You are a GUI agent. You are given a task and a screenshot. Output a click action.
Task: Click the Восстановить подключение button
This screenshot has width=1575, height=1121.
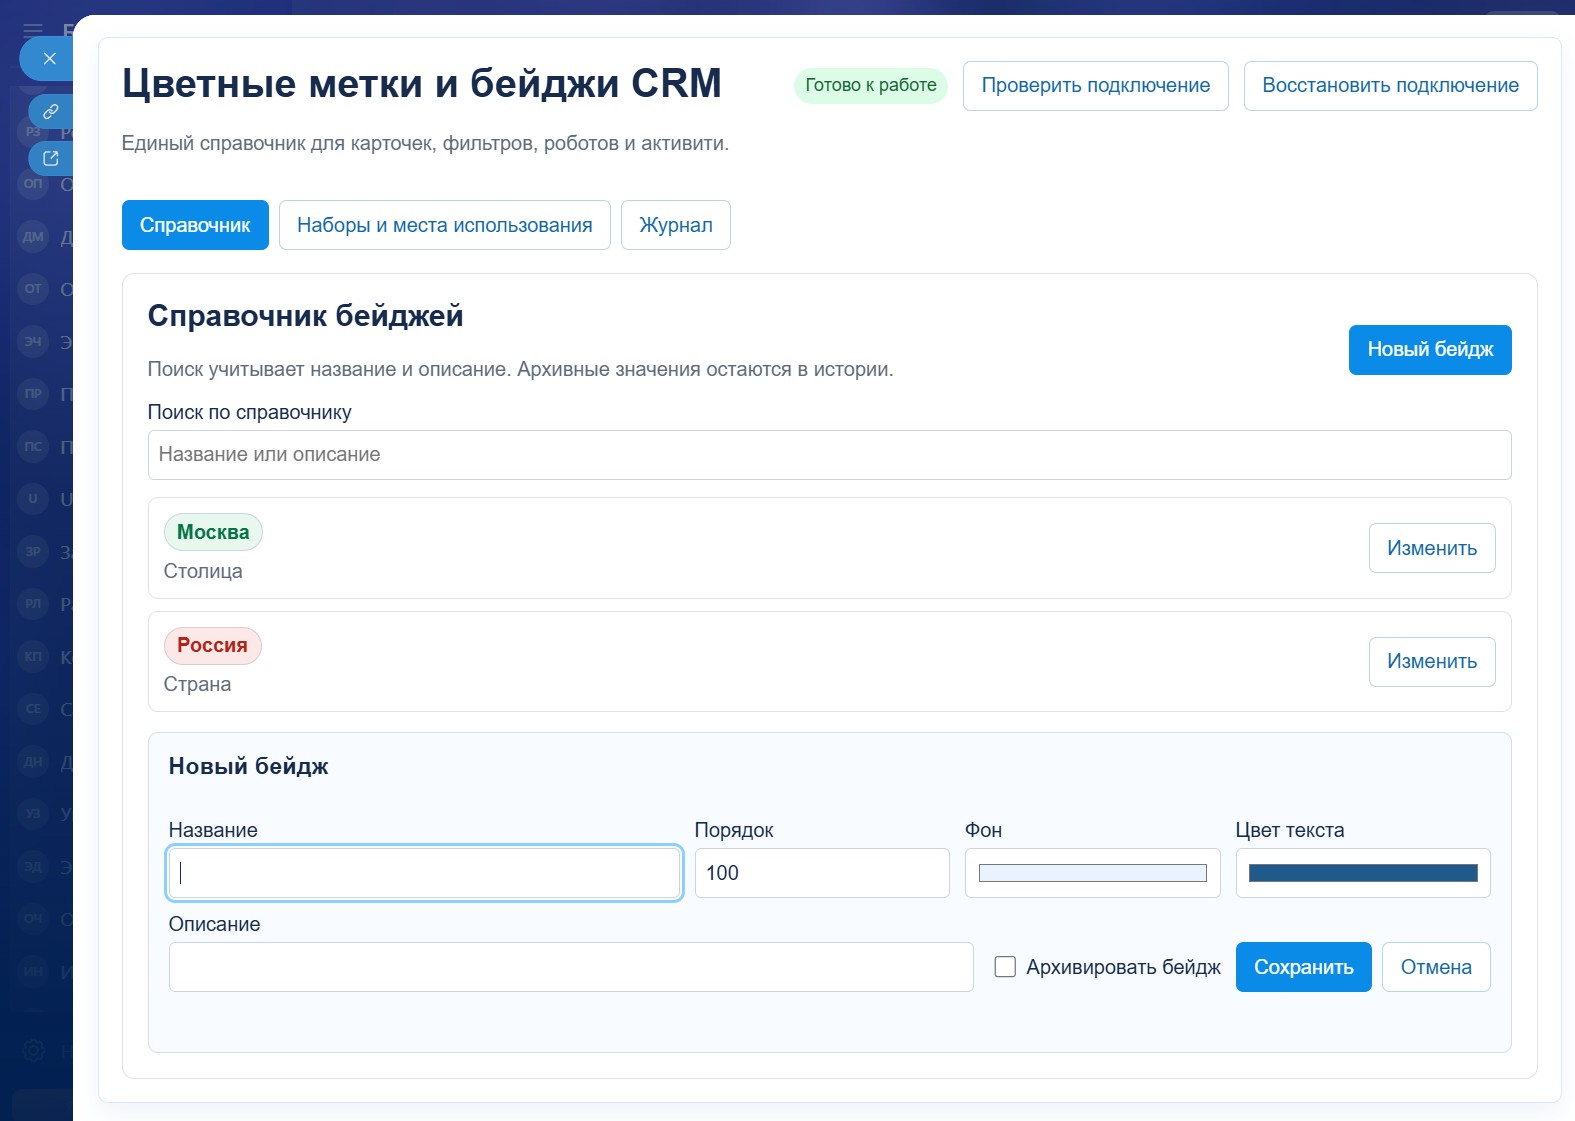(1390, 86)
